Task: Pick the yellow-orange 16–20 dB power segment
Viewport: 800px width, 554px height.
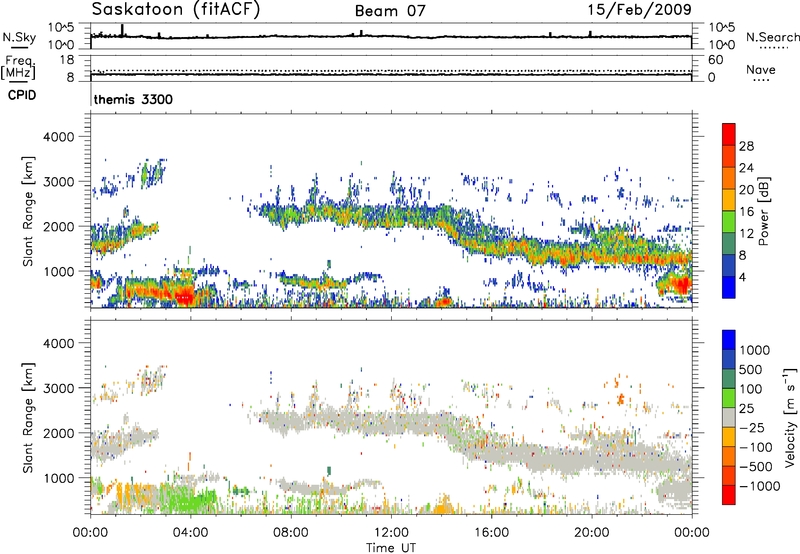Action: (729, 200)
